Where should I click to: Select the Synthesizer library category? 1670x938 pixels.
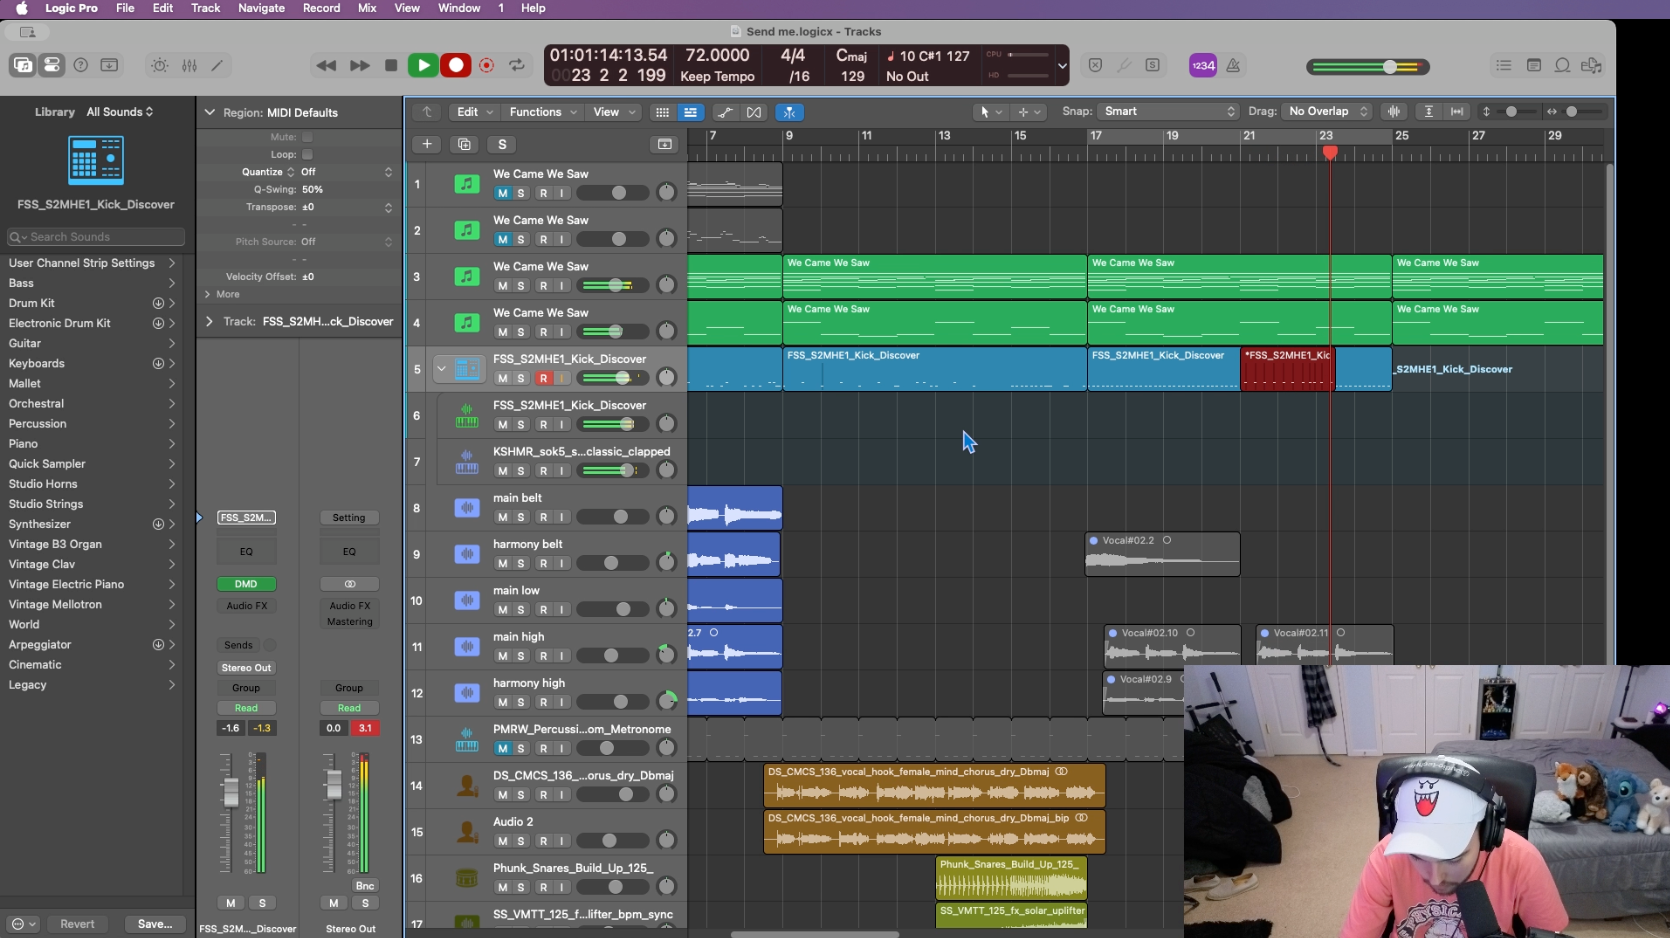point(92,524)
